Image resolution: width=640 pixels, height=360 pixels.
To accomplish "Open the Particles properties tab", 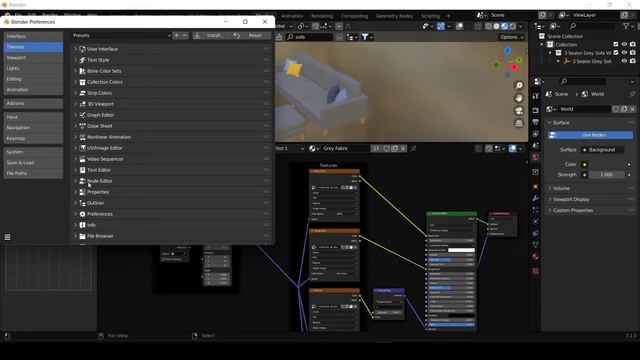I will (x=536, y=210).
